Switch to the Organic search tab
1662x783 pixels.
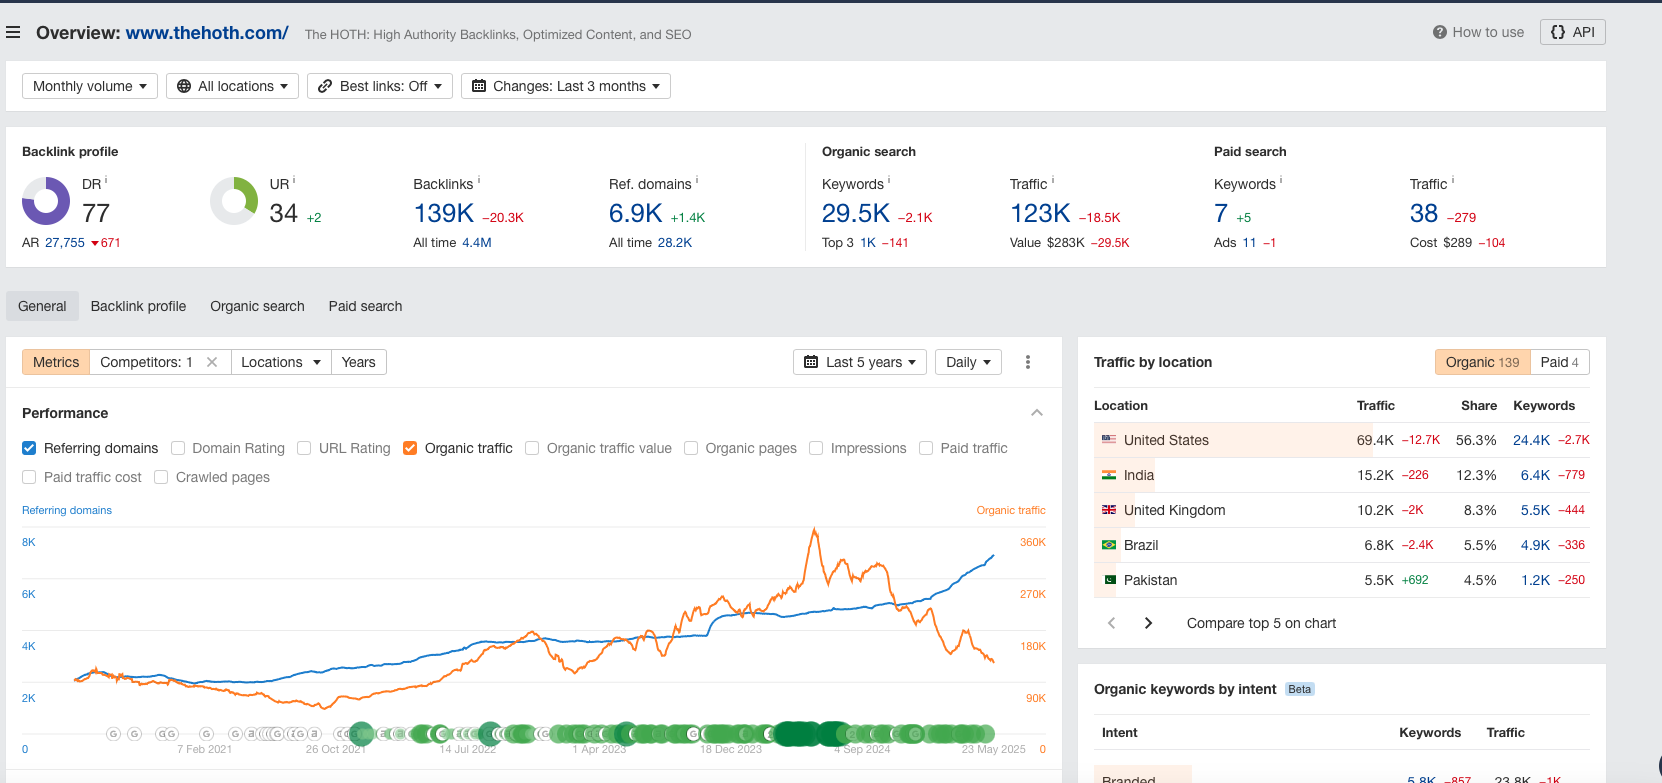tap(257, 306)
